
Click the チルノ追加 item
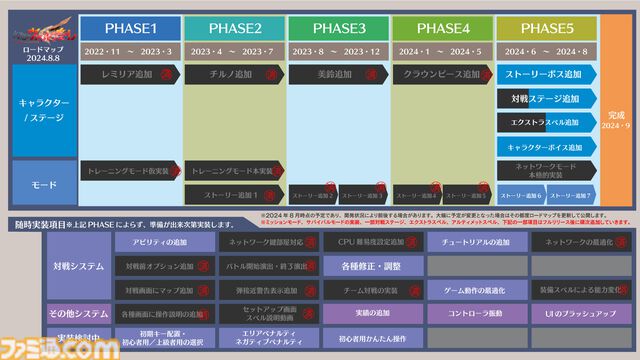point(235,74)
